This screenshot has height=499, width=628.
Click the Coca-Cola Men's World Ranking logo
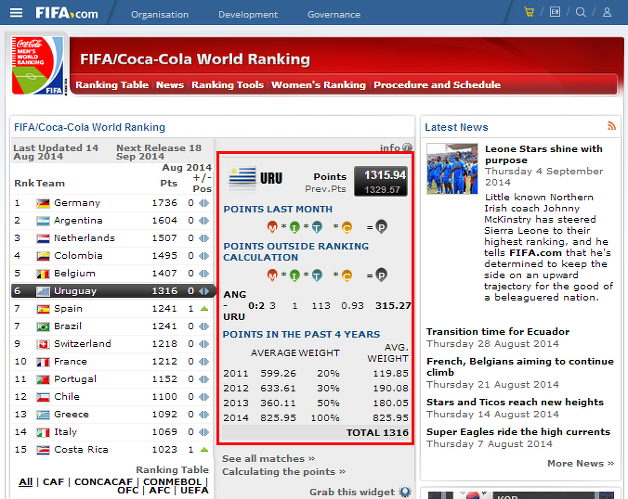[x=38, y=65]
